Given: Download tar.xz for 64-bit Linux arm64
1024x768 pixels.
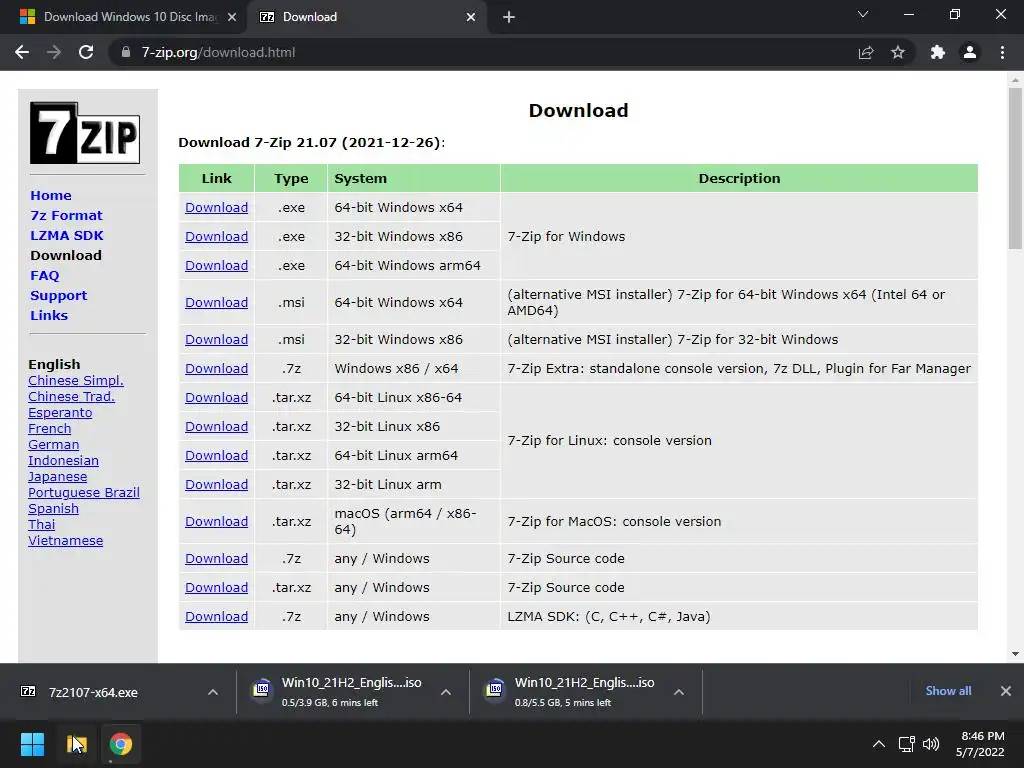Looking at the screenshot, I should [216, 456].
